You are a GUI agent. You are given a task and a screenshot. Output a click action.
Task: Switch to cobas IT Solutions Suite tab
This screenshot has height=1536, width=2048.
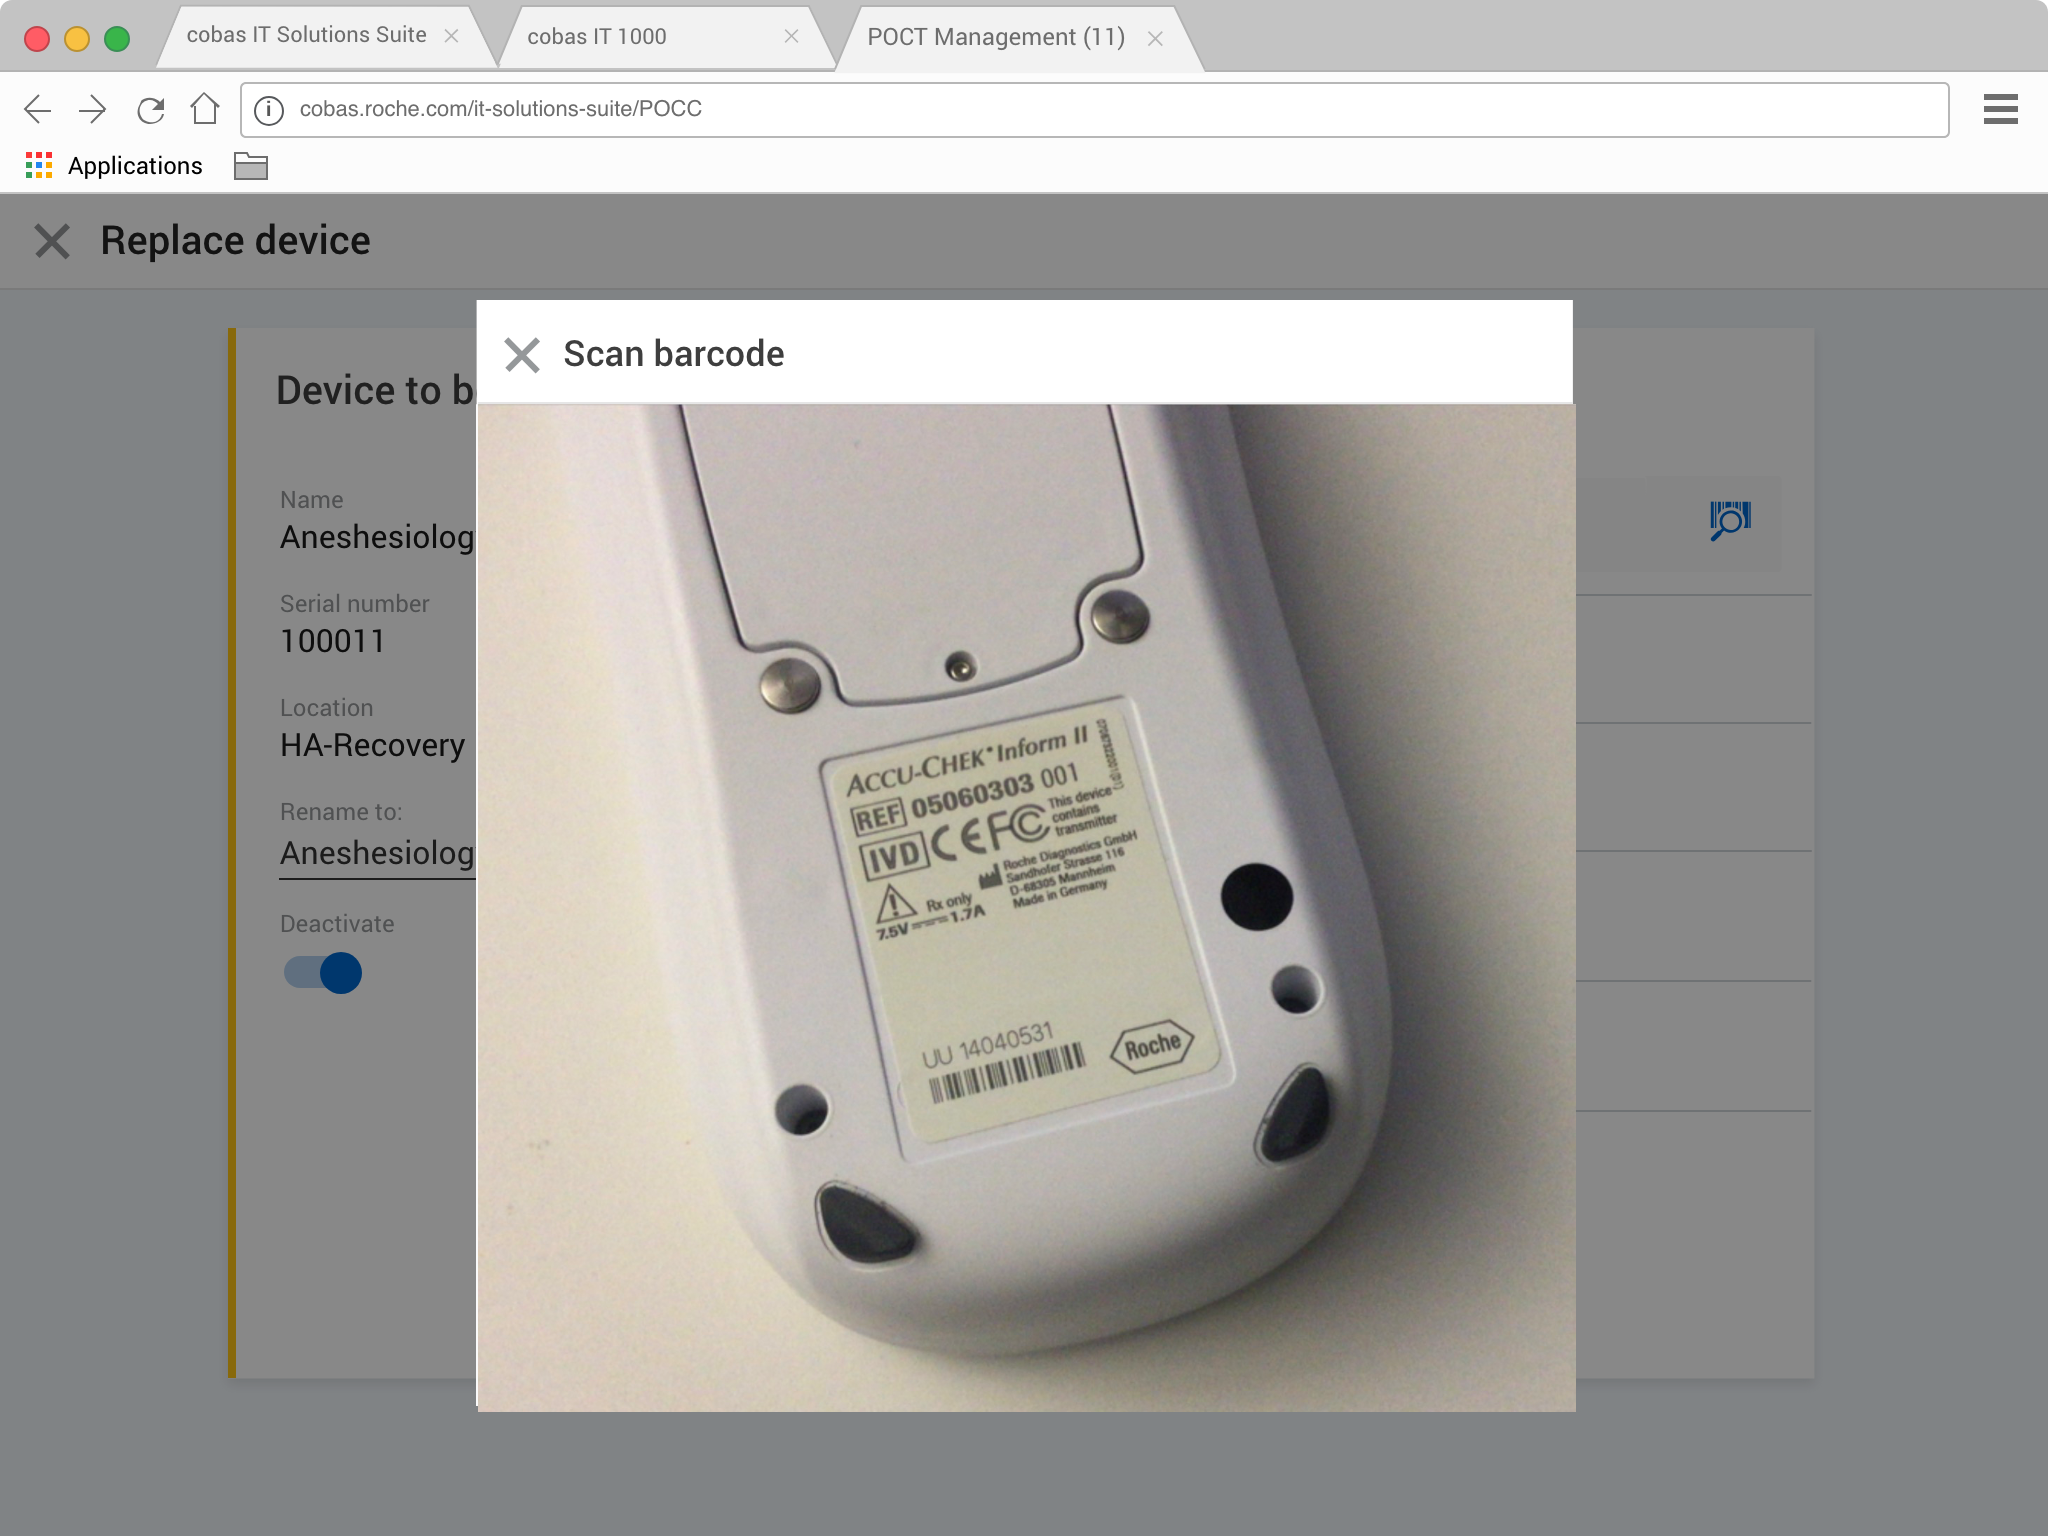(x=306, y=36)
